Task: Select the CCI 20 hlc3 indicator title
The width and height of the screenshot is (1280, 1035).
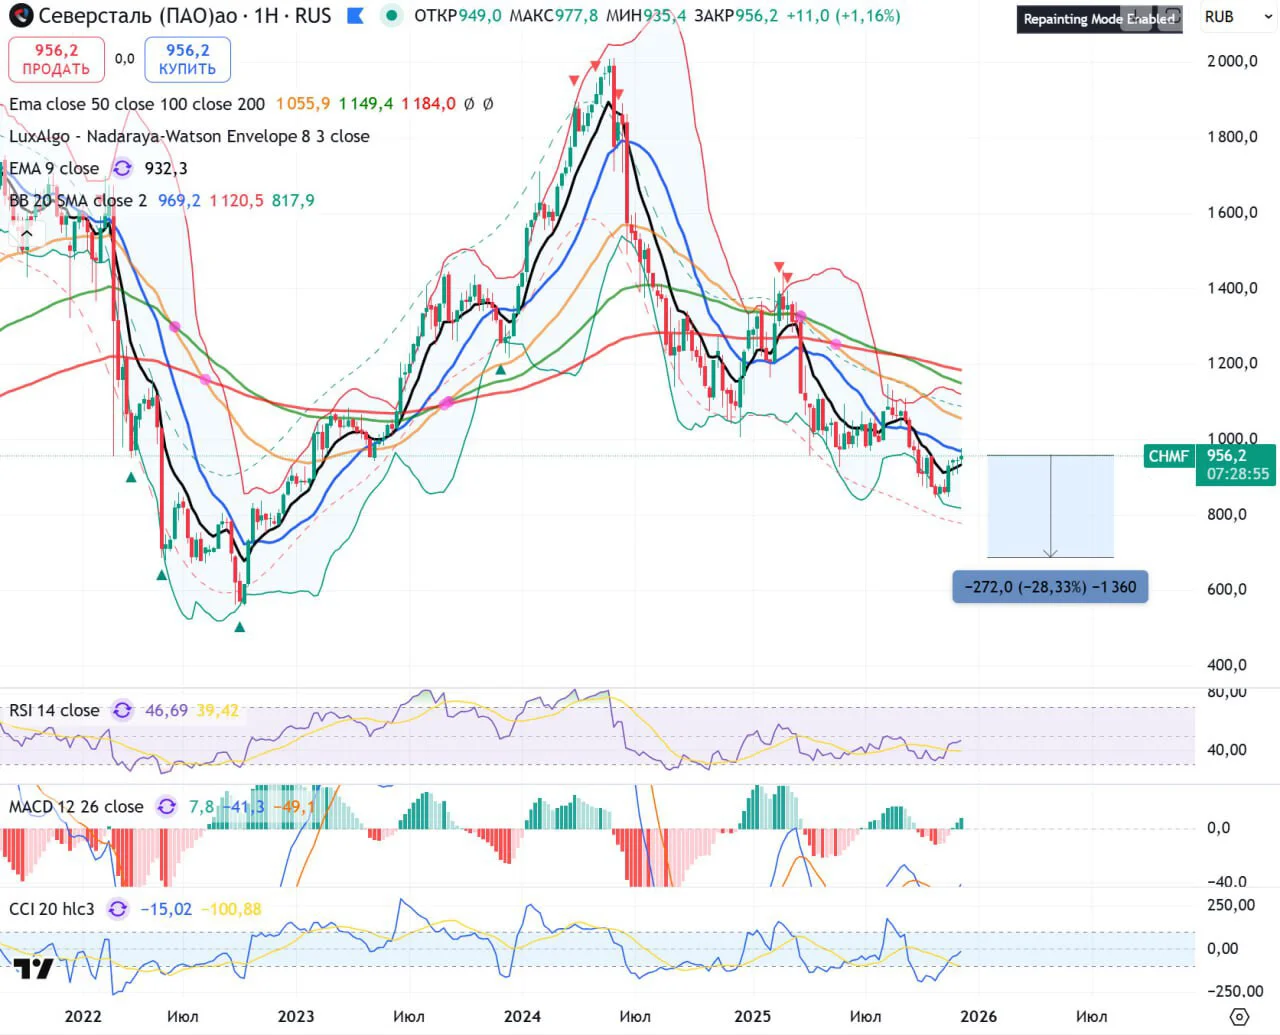Action: (x=52, y=909)
